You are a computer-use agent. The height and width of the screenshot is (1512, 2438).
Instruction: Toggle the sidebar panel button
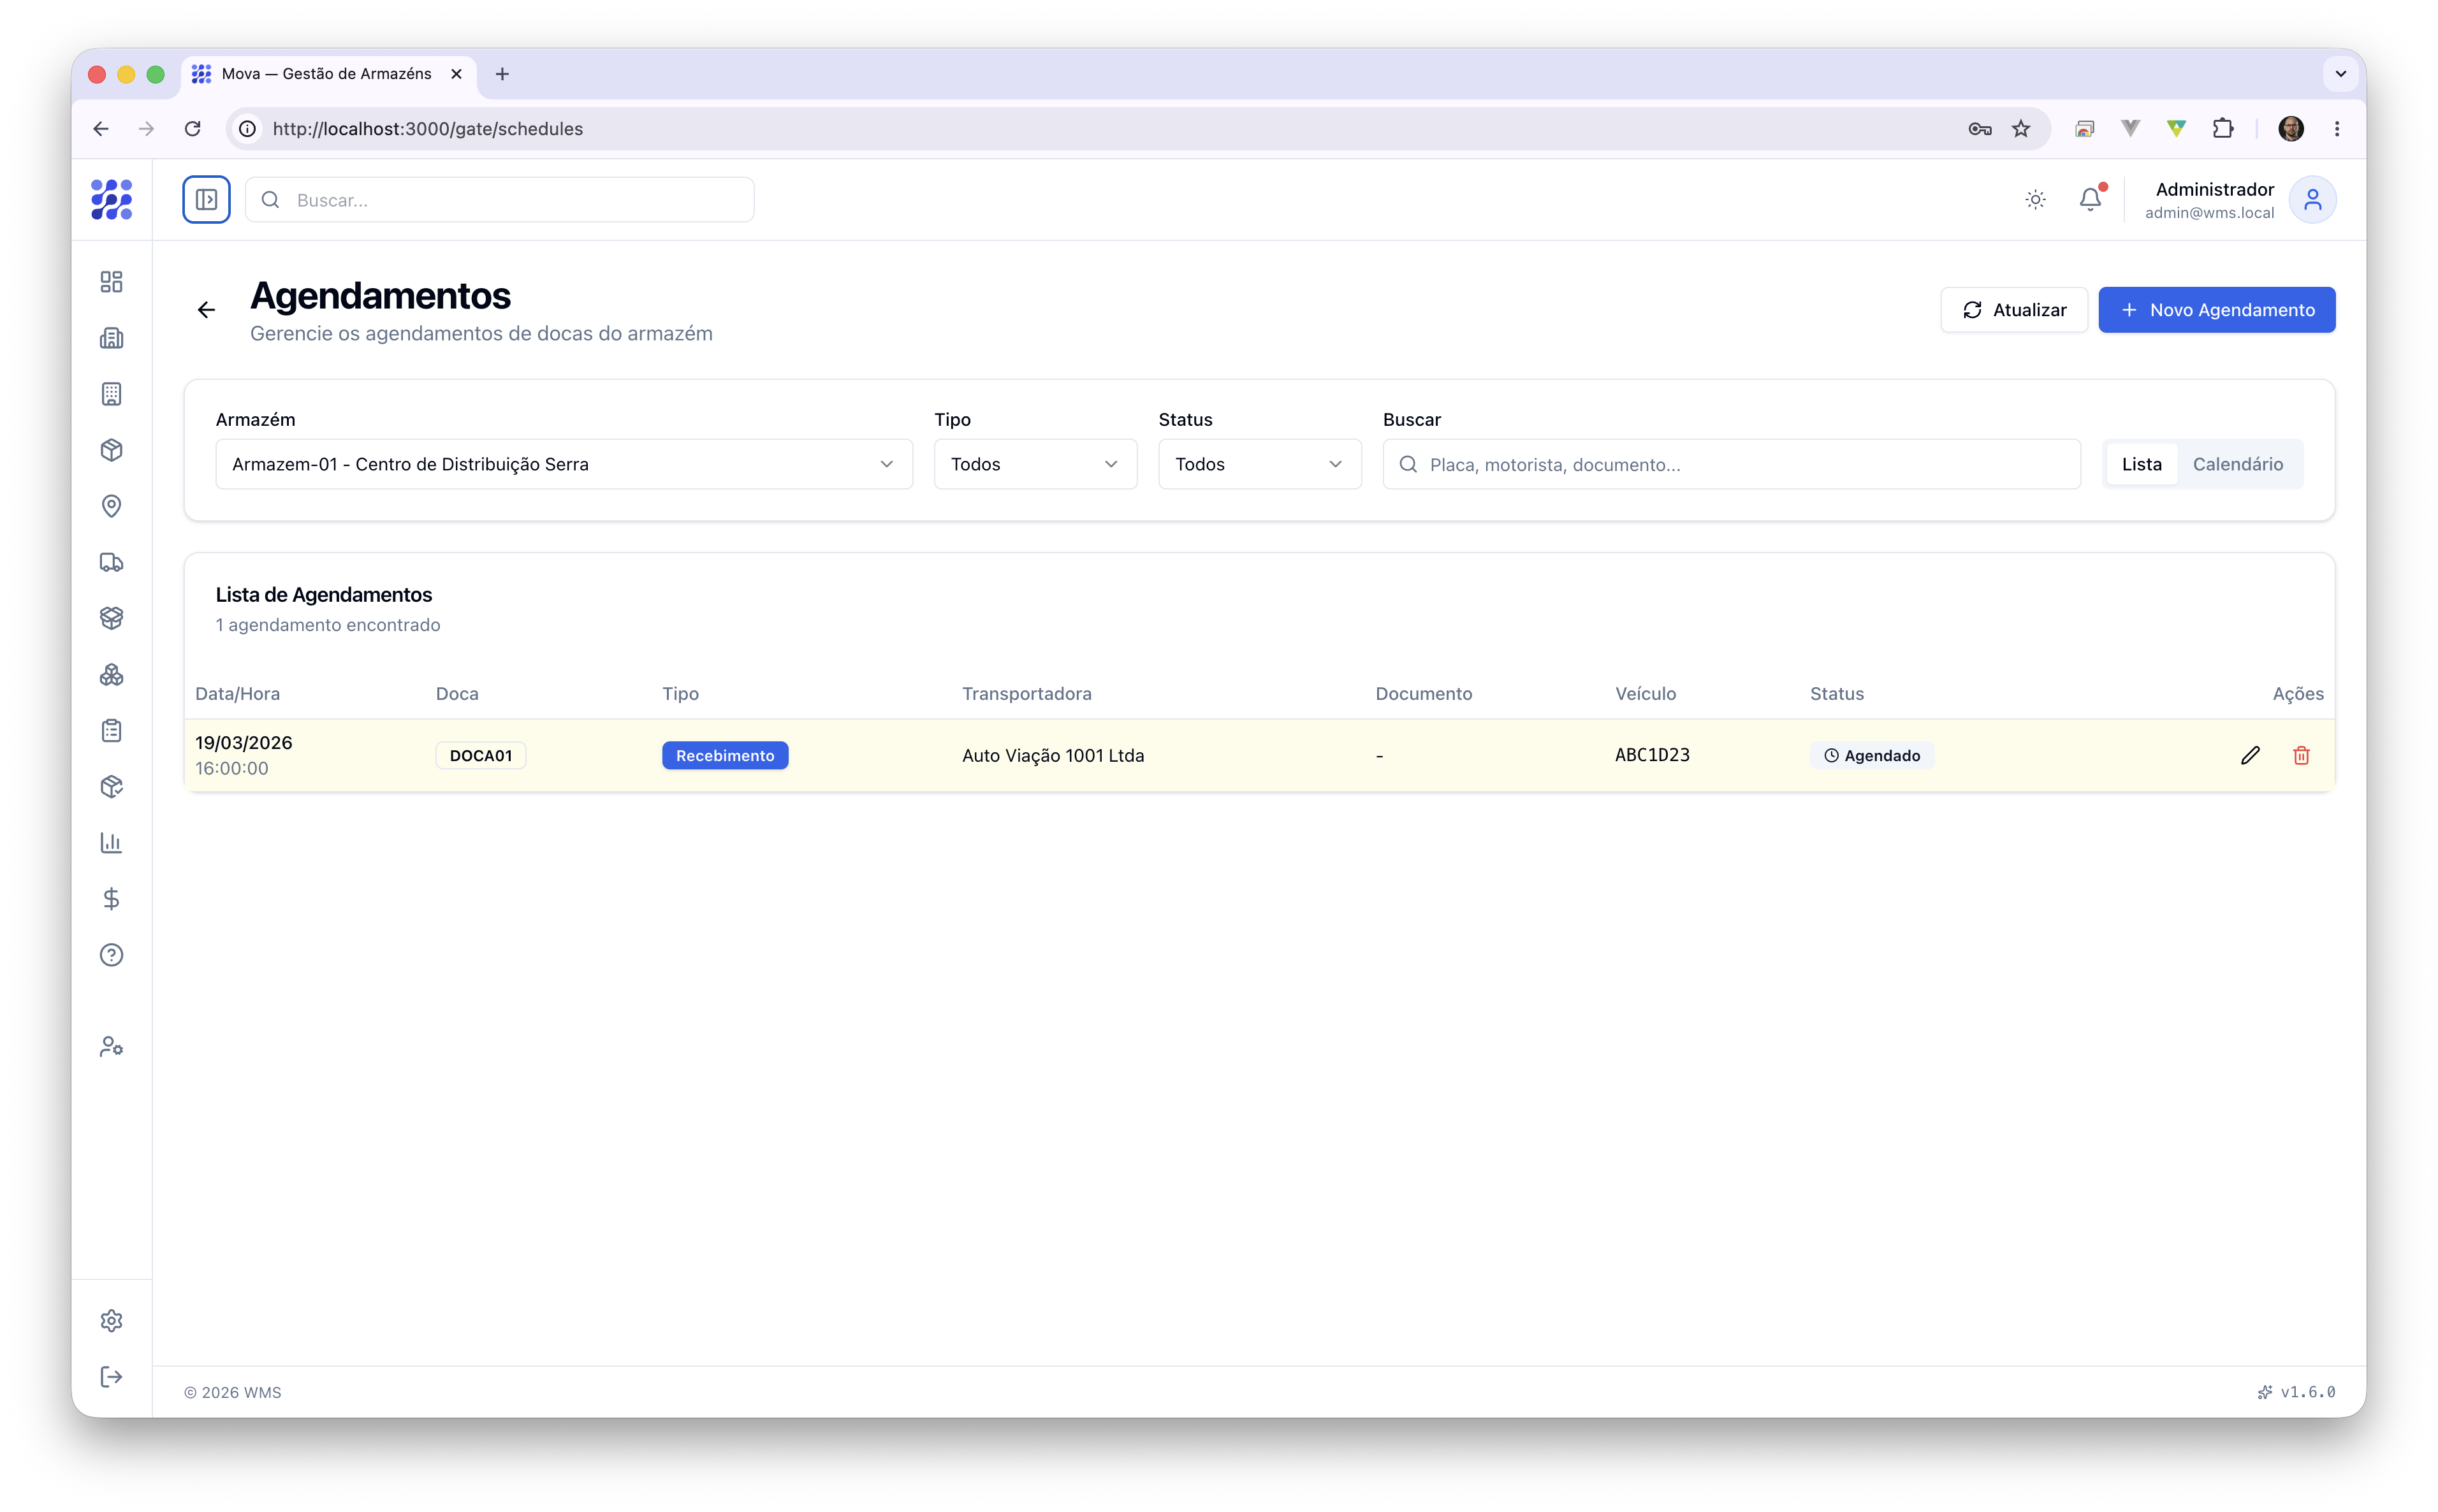tap(206, 200)
